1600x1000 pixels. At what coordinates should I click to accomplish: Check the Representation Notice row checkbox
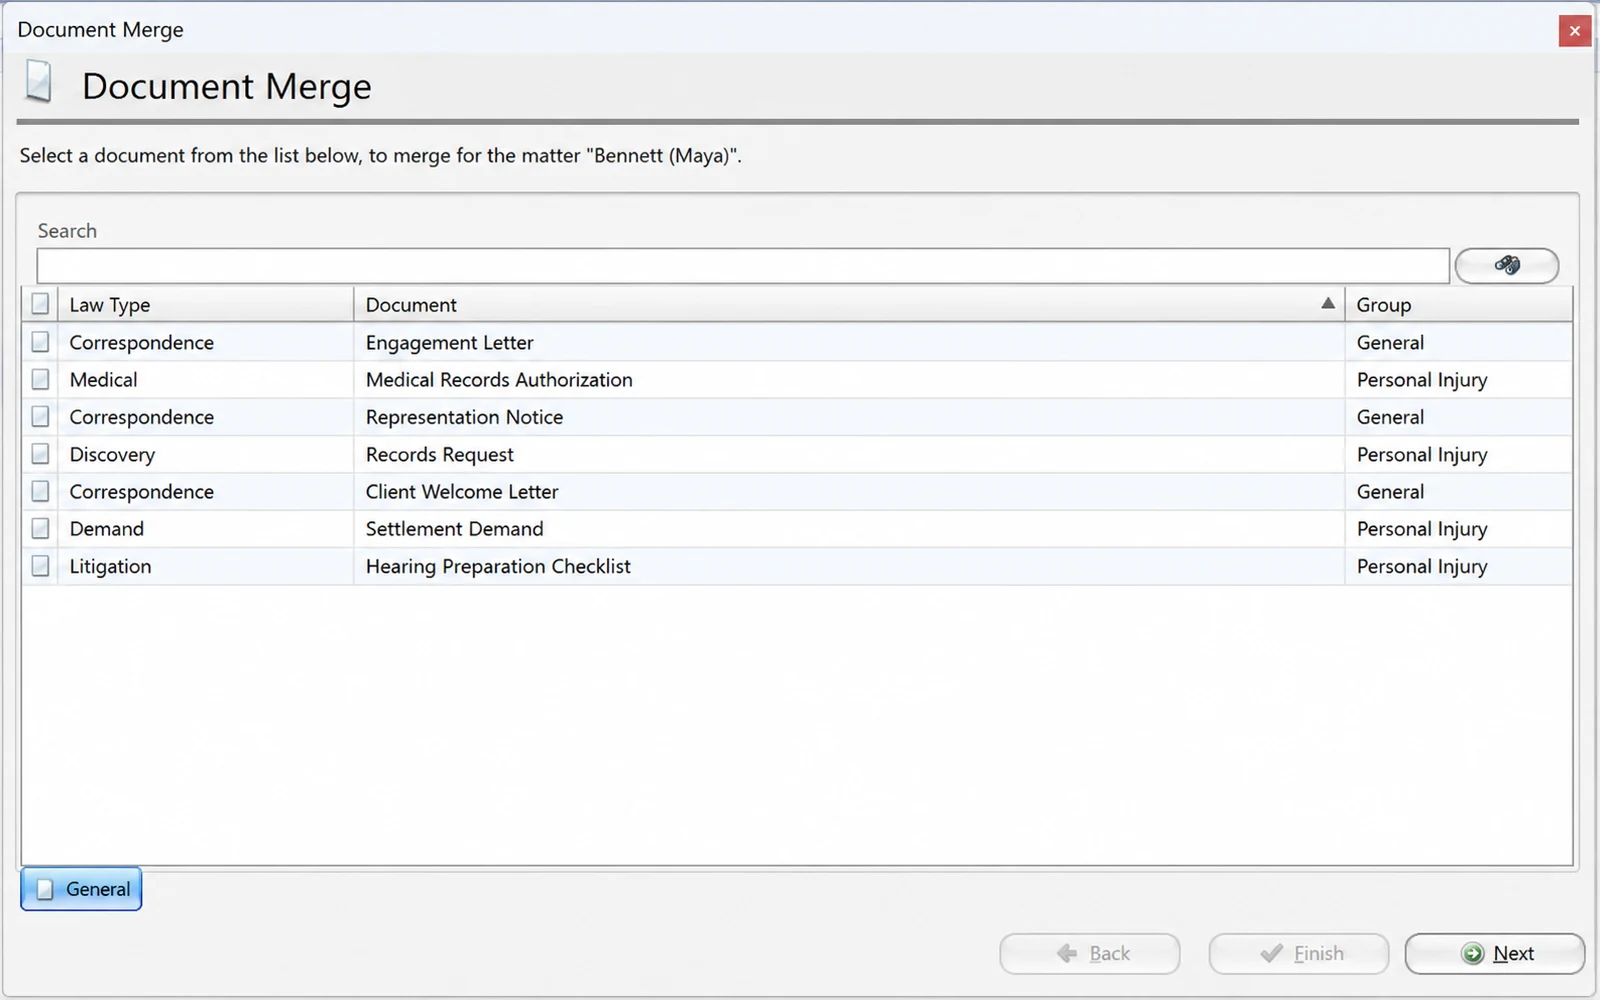coord(40,416)
